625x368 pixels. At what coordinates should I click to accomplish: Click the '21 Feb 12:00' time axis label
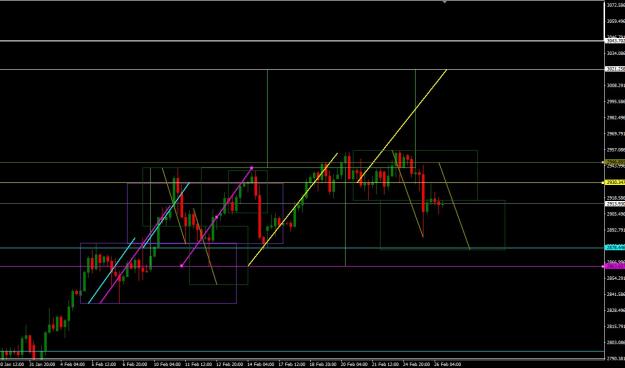385,364
